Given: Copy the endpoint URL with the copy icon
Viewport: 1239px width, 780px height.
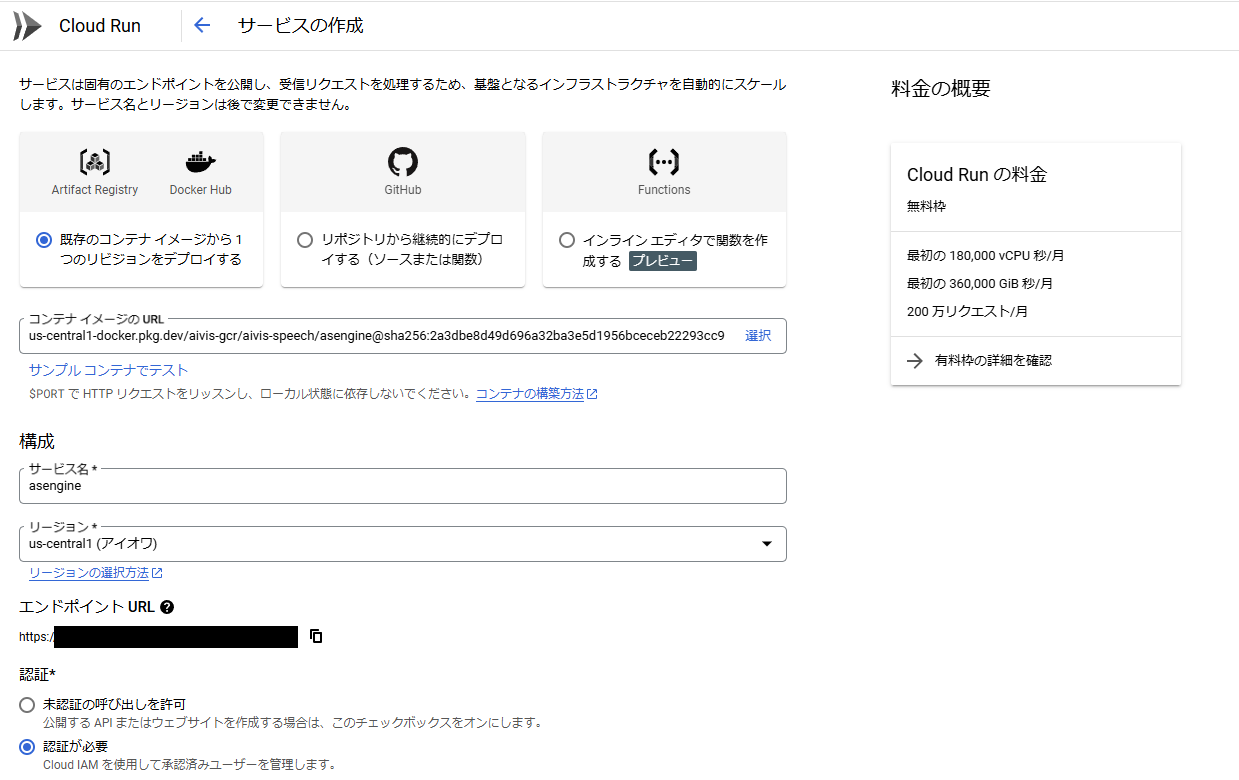Looking at the screenshot, I should tap(316, 636).
